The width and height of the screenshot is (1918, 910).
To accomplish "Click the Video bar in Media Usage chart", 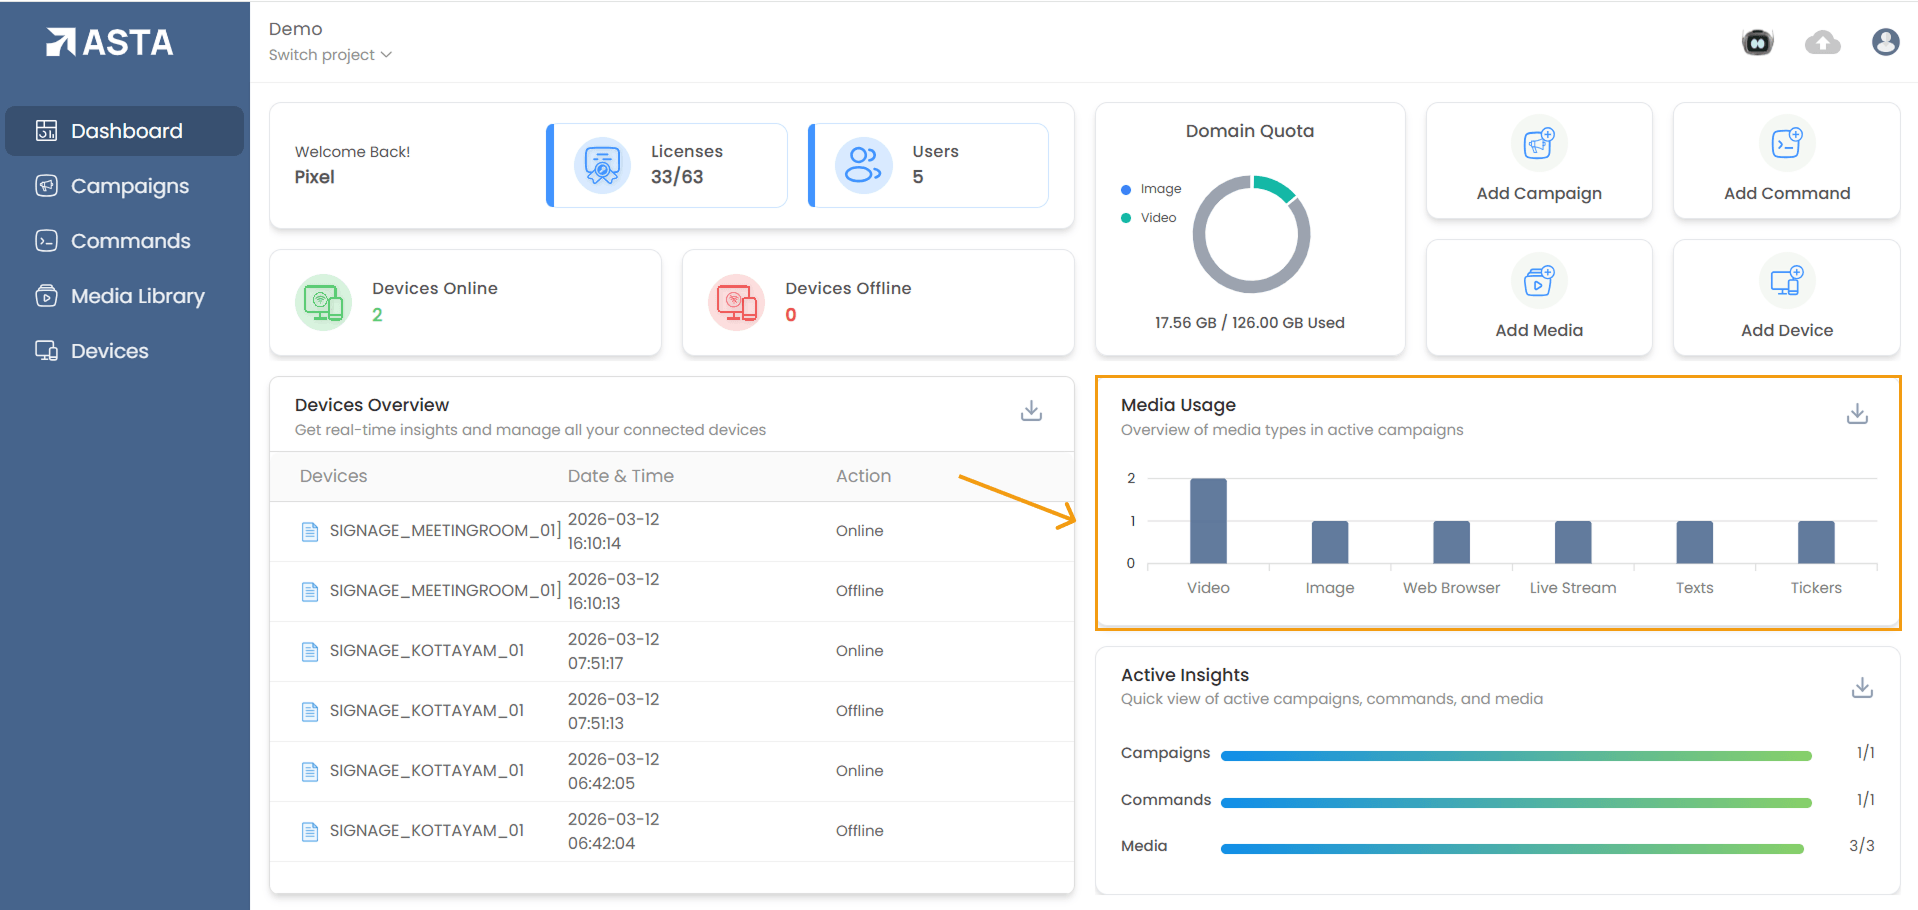I will 1208,521.
